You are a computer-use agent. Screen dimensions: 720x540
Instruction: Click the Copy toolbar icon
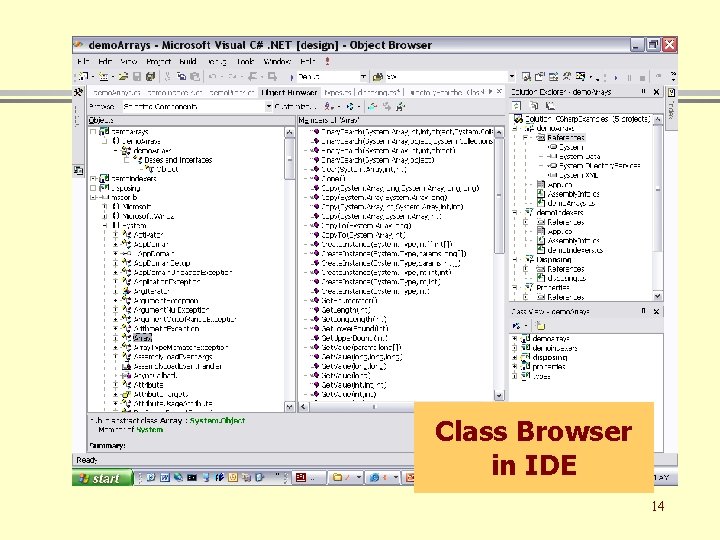coord(182,77)
